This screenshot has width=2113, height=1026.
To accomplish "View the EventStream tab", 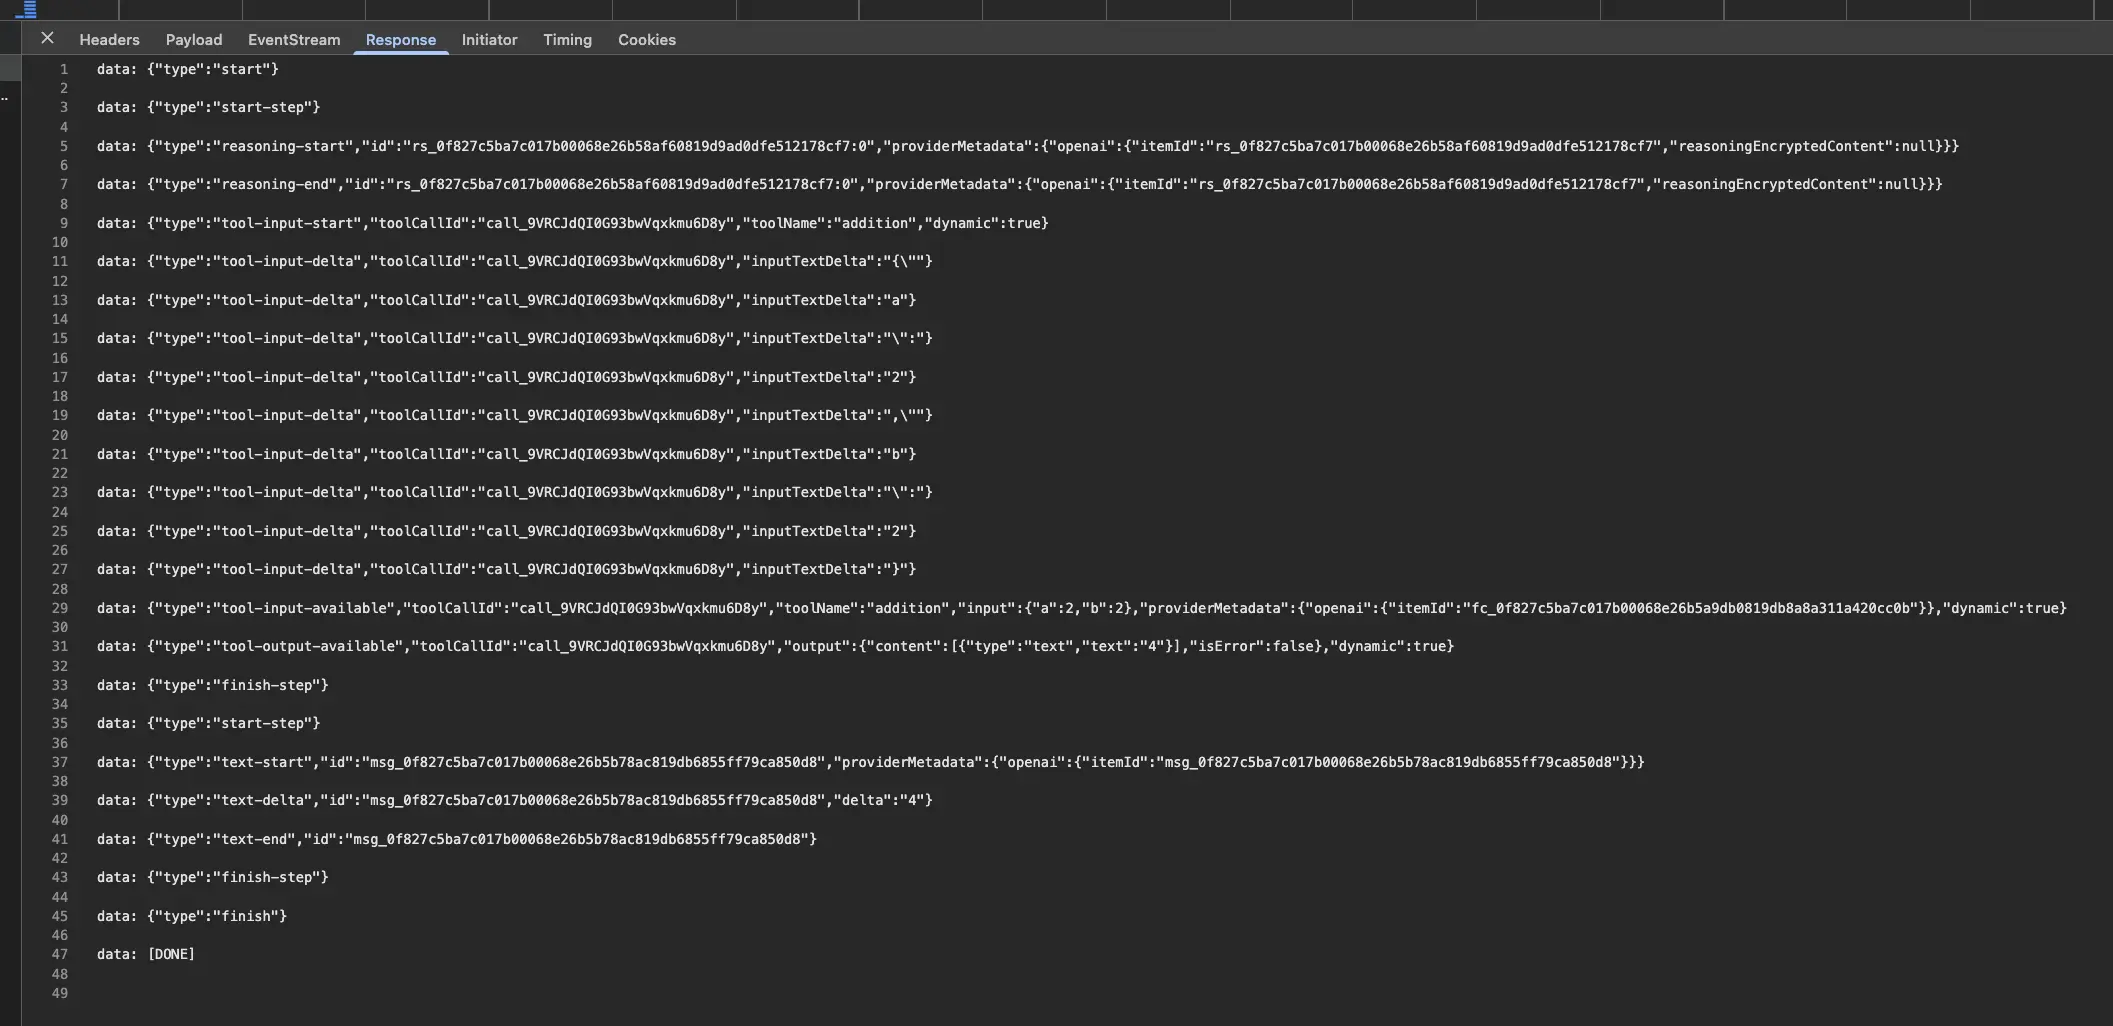I will click(x=294, y=40).
